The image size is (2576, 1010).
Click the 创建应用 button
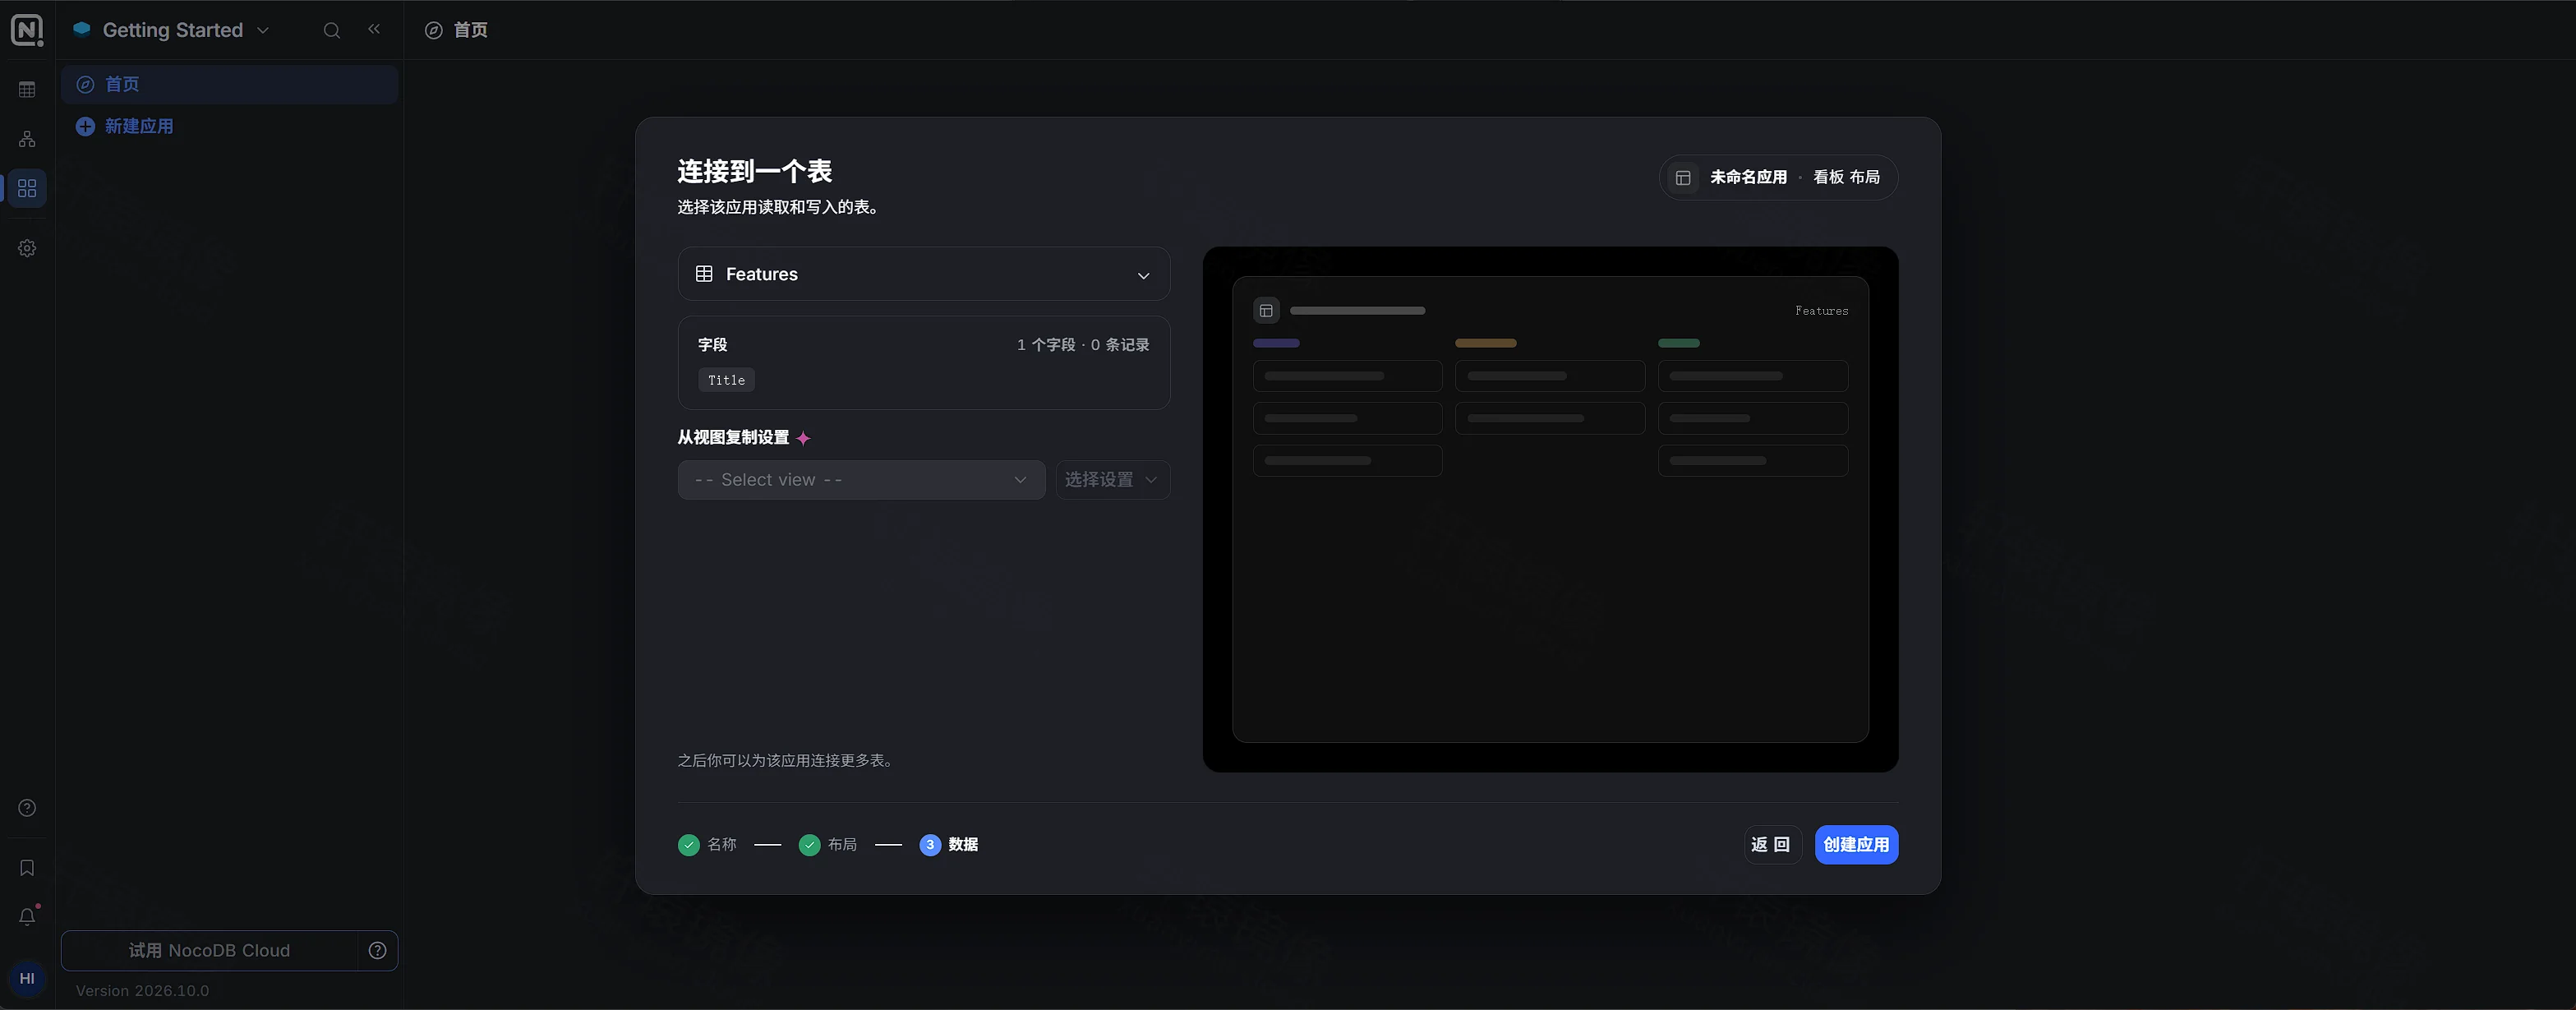tap(1856, 845)
